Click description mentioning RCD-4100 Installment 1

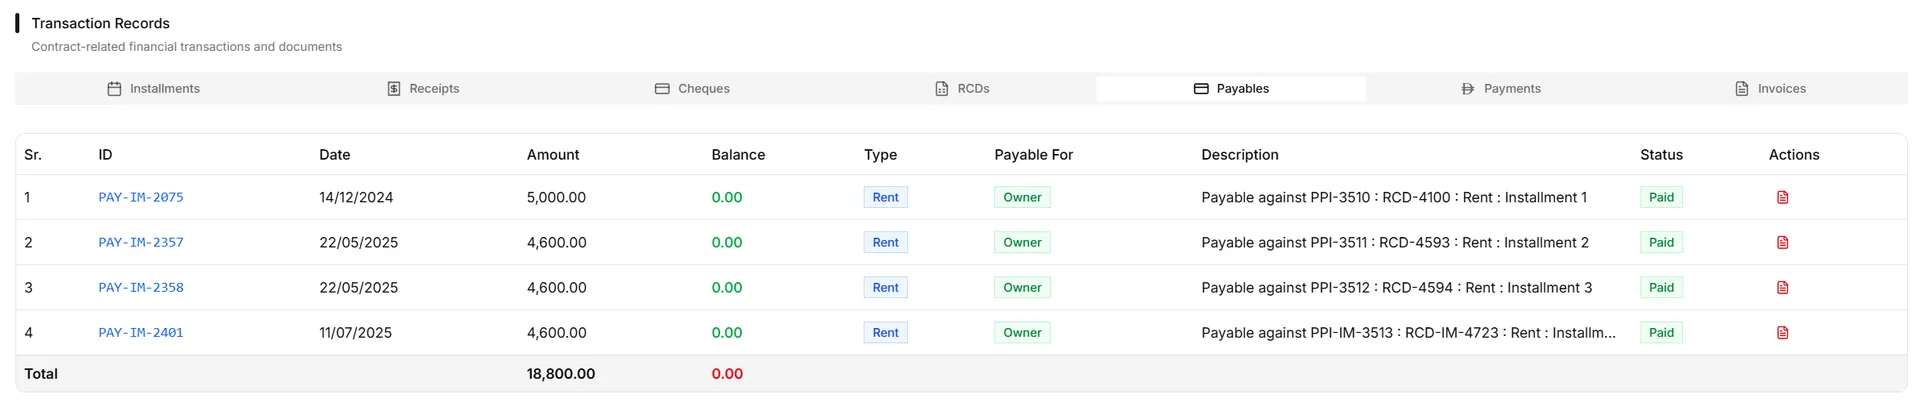pyautogui.click(x=1394, y=197)
